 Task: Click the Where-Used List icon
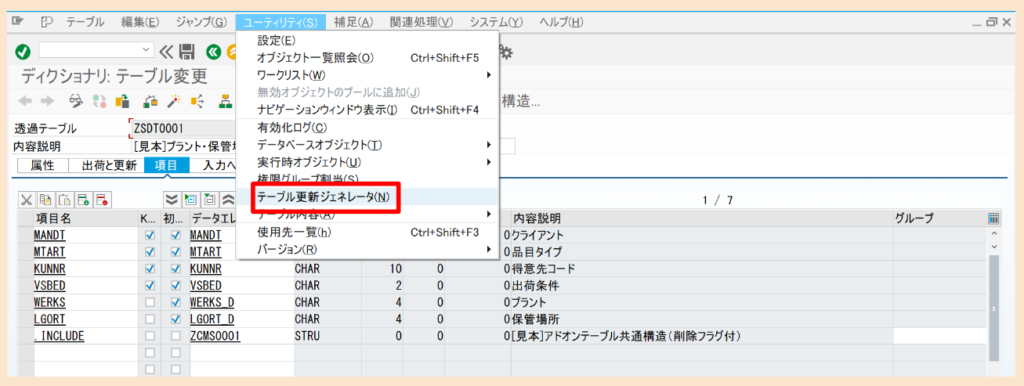click(x=197, y=101)
